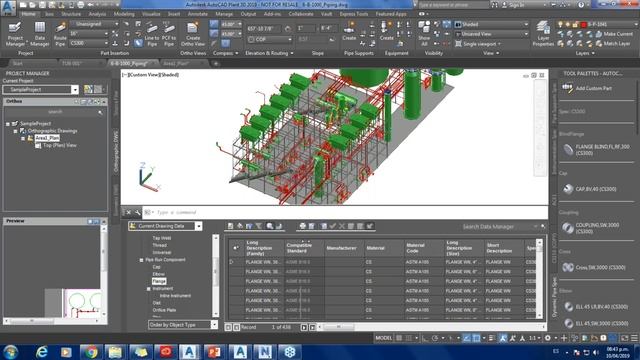640x360 pixels.
Task: Click the Windows Start button
Action: [10, 352]
